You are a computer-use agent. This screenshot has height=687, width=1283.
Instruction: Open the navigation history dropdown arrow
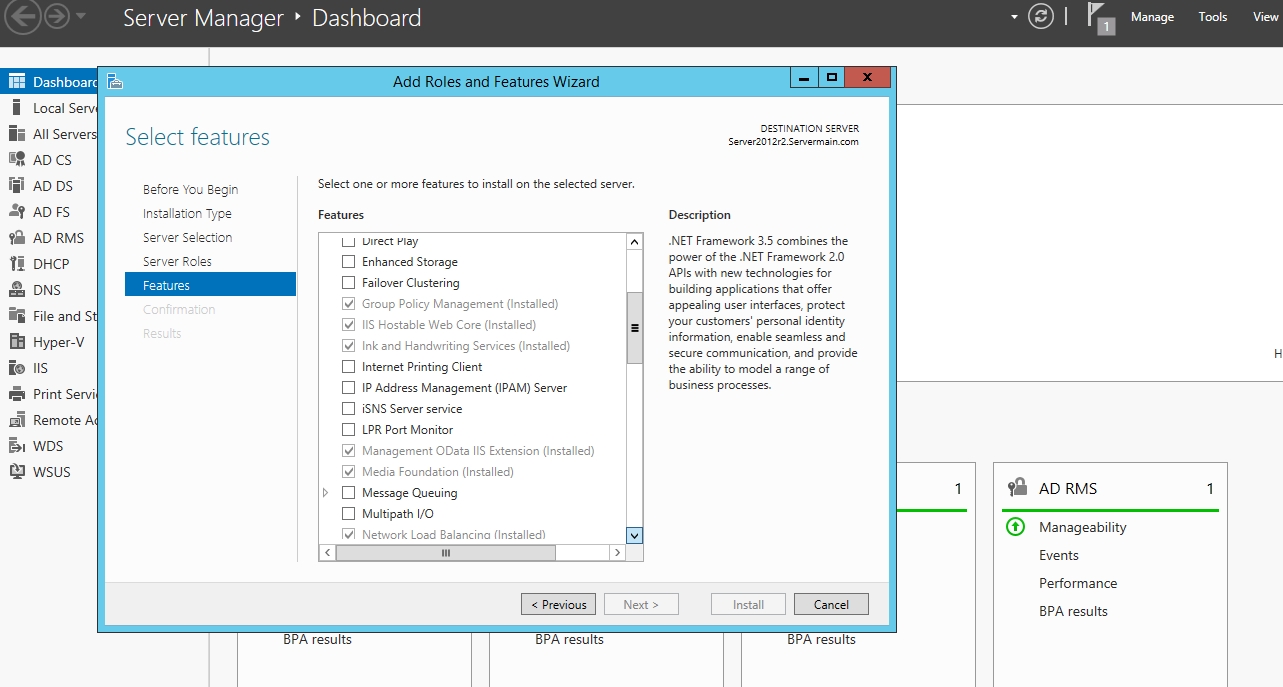tap(81, 17)
